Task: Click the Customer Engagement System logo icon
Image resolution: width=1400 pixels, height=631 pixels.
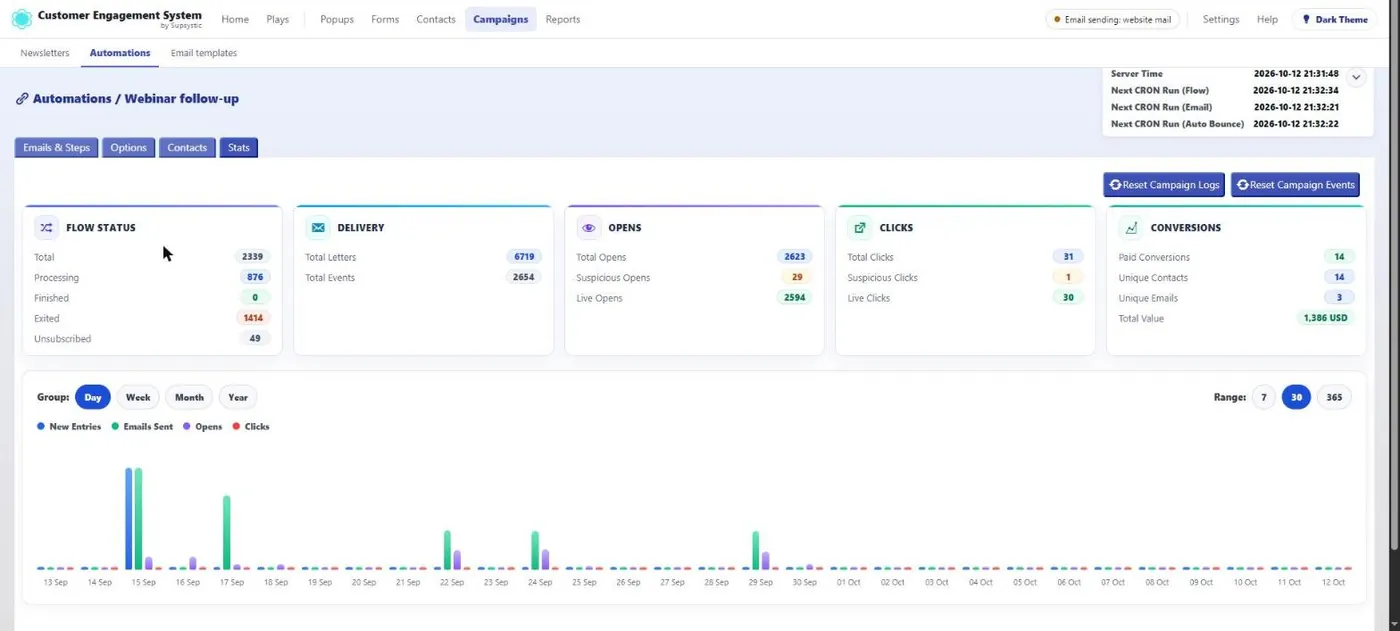Action: tap(21, 19)
